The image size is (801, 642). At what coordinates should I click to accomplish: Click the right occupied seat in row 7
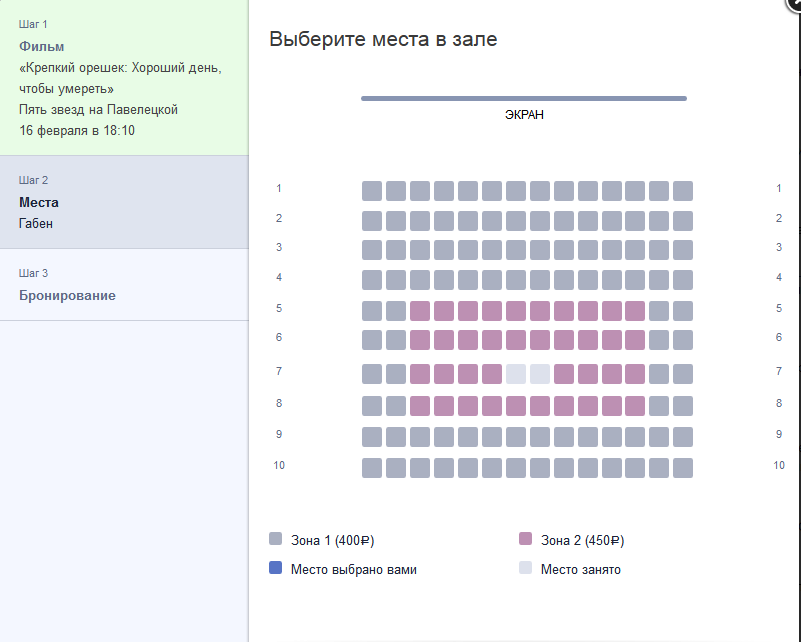click(x=540, y=374)
